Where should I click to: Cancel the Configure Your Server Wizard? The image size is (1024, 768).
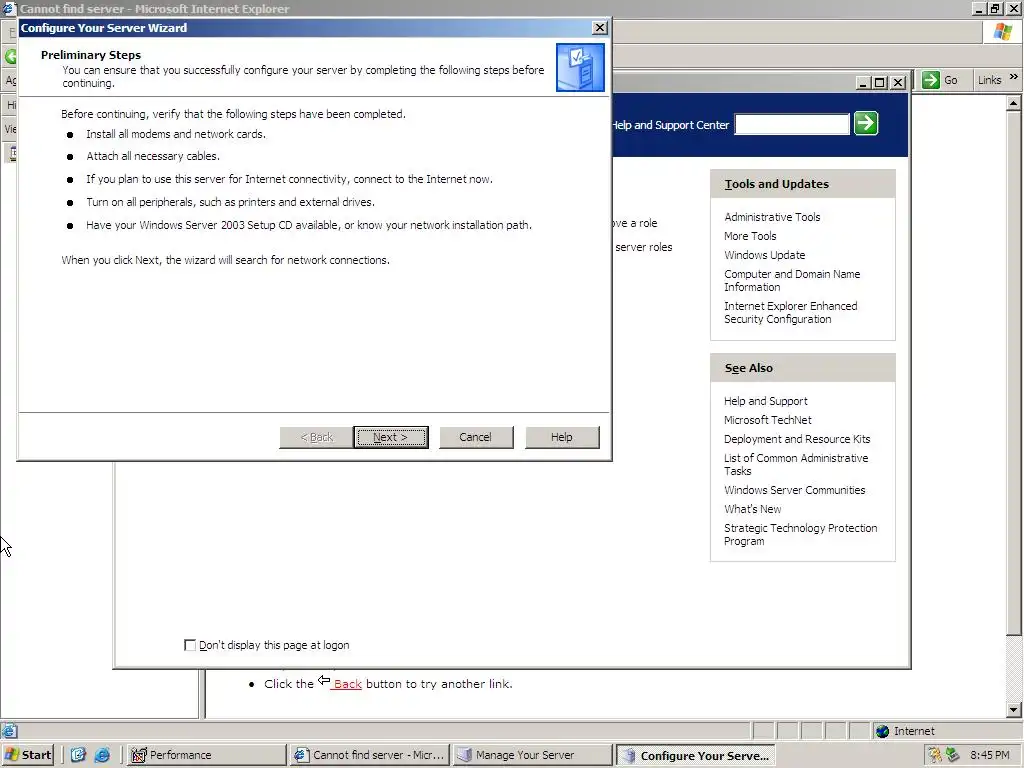pyautogui.click(x=475, y=437)
